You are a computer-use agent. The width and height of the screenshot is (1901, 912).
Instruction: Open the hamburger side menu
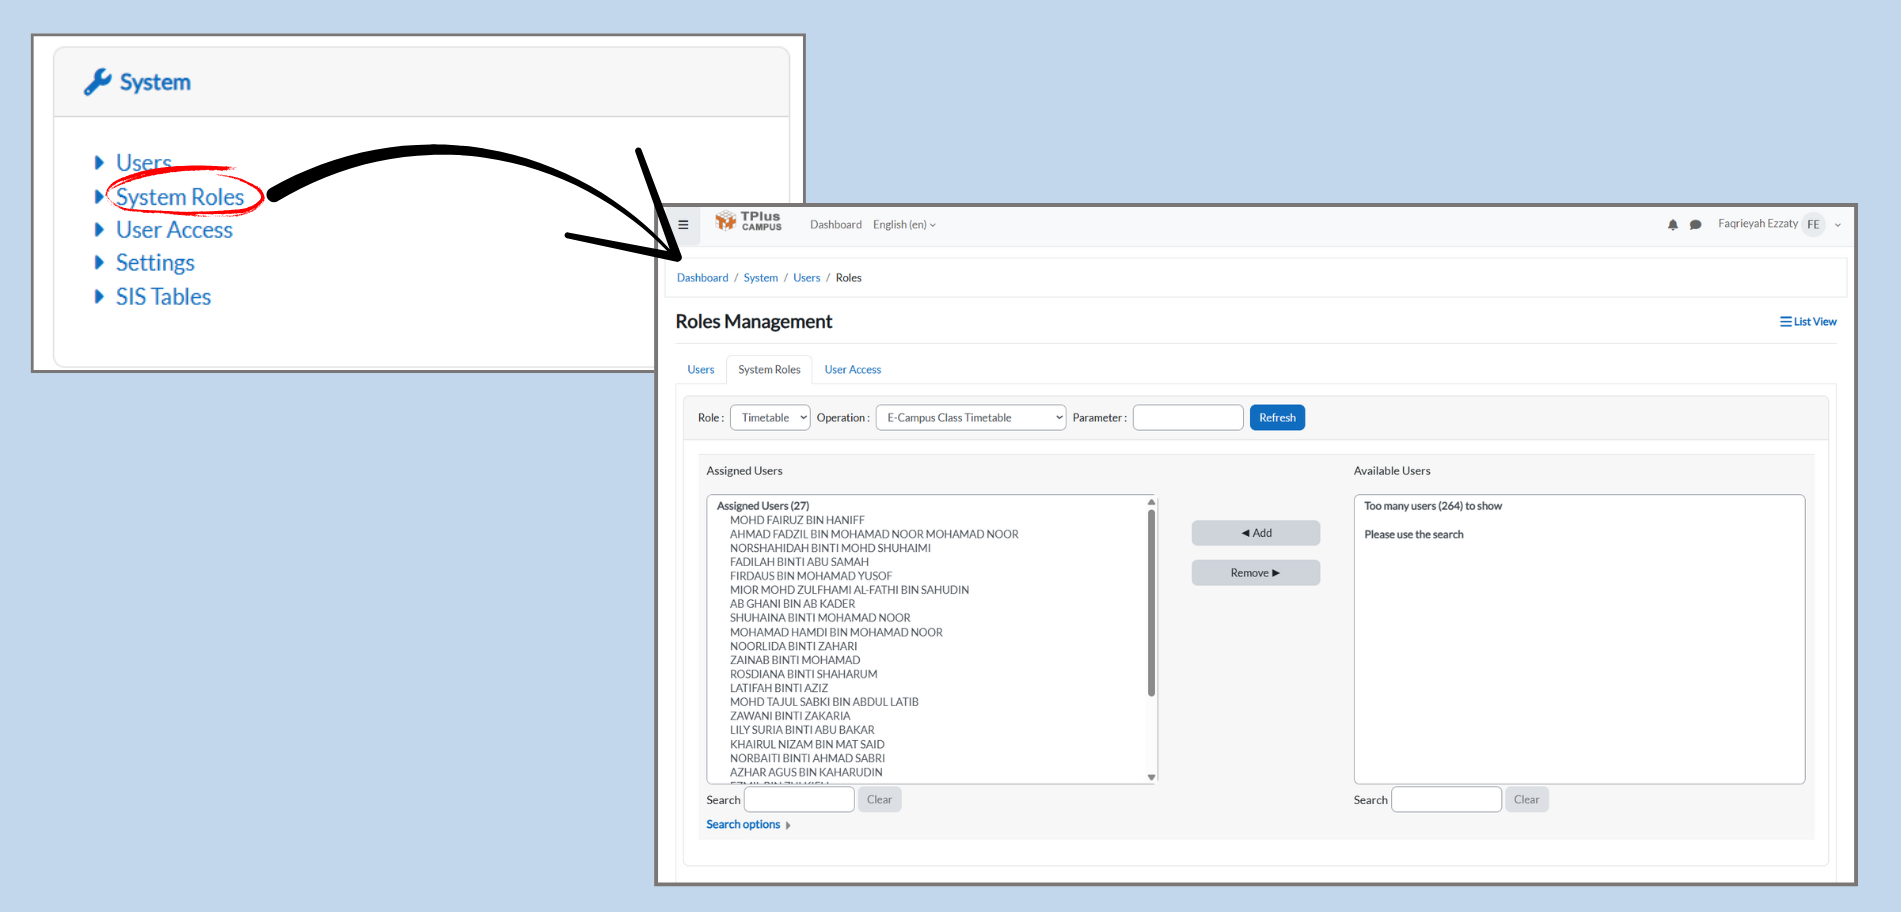click(x=684, y=225)
